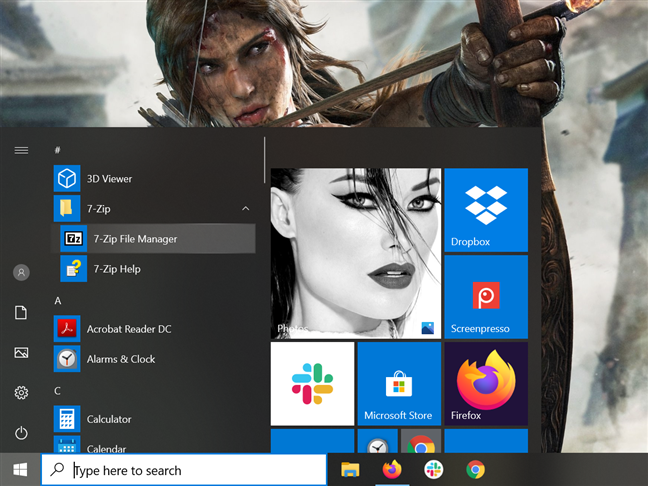The height and width of the screenshot is (486, 648).
Task: Open the Chrome tile at bottom
Action: pyautogui.click(x=421, y=441)
